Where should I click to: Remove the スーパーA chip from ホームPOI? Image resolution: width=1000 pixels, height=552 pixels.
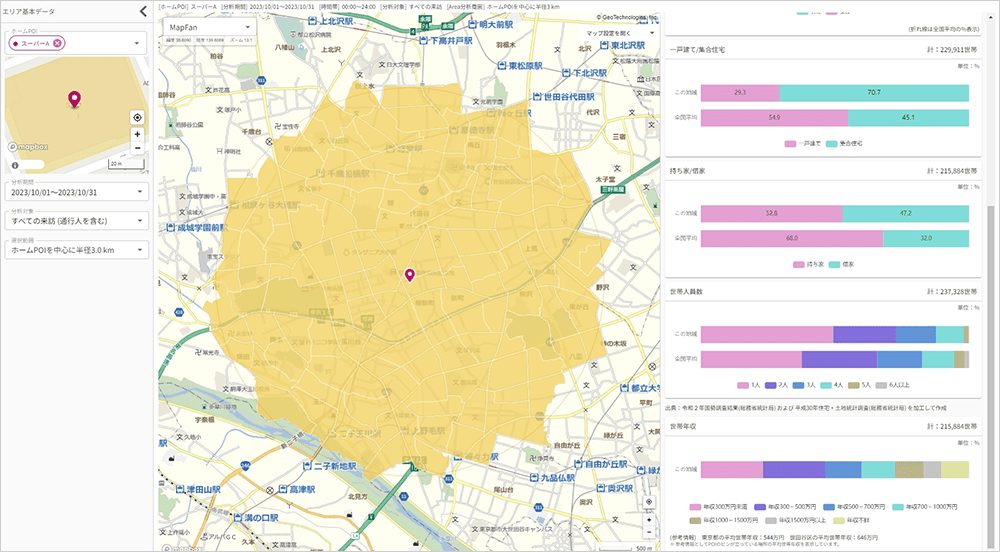pos(58,42)
